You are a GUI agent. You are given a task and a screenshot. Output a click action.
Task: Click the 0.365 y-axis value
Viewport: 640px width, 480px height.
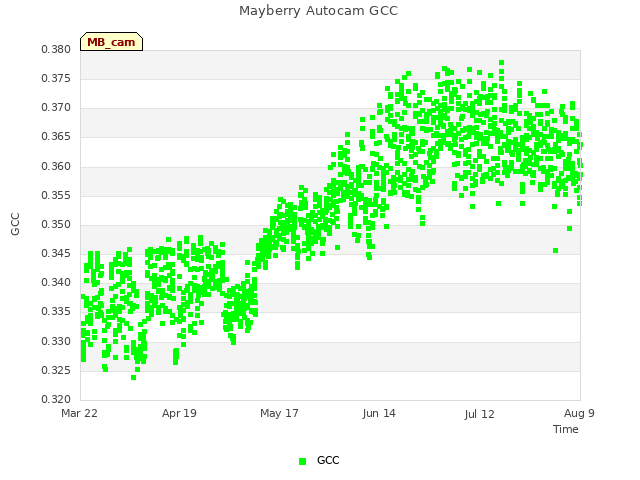click(x=56, y=137)
